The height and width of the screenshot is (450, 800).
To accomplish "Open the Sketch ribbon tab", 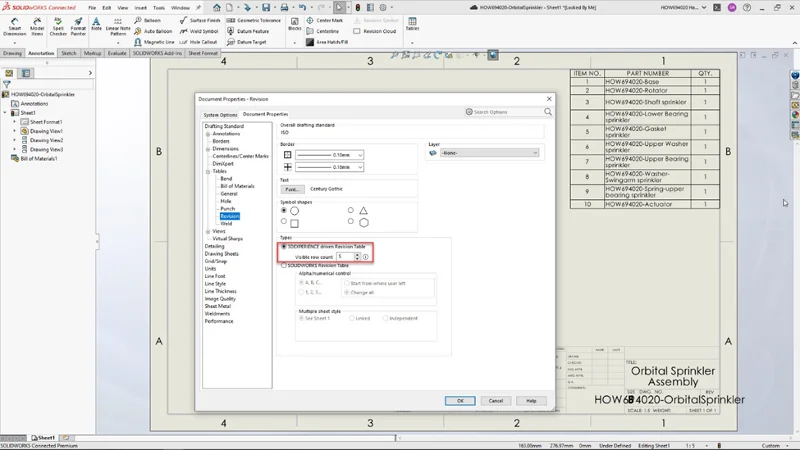I will (68, 53).
